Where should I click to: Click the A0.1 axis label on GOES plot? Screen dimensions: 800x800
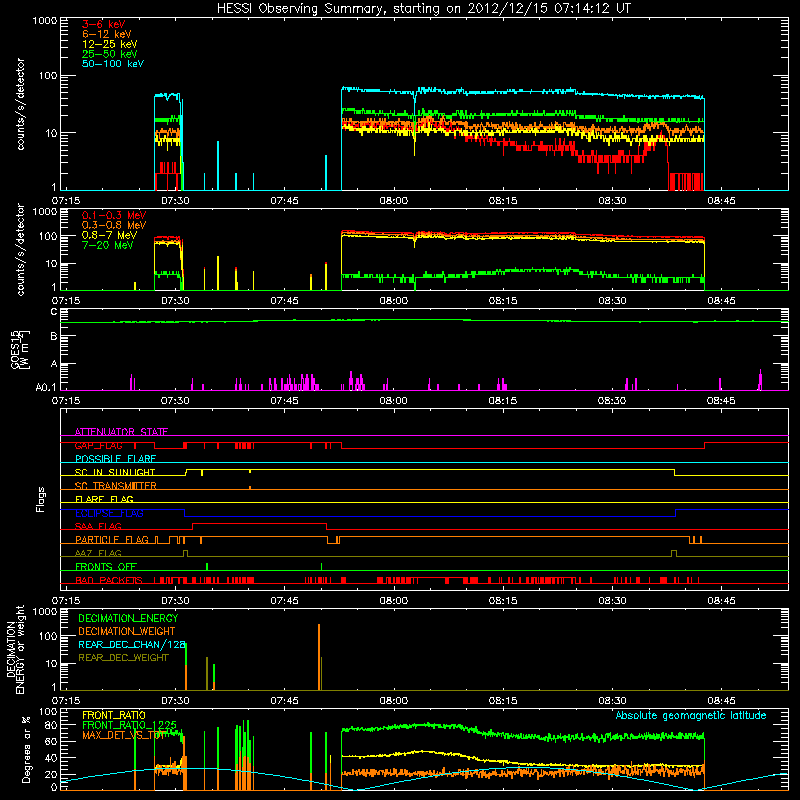pos(46,387)
